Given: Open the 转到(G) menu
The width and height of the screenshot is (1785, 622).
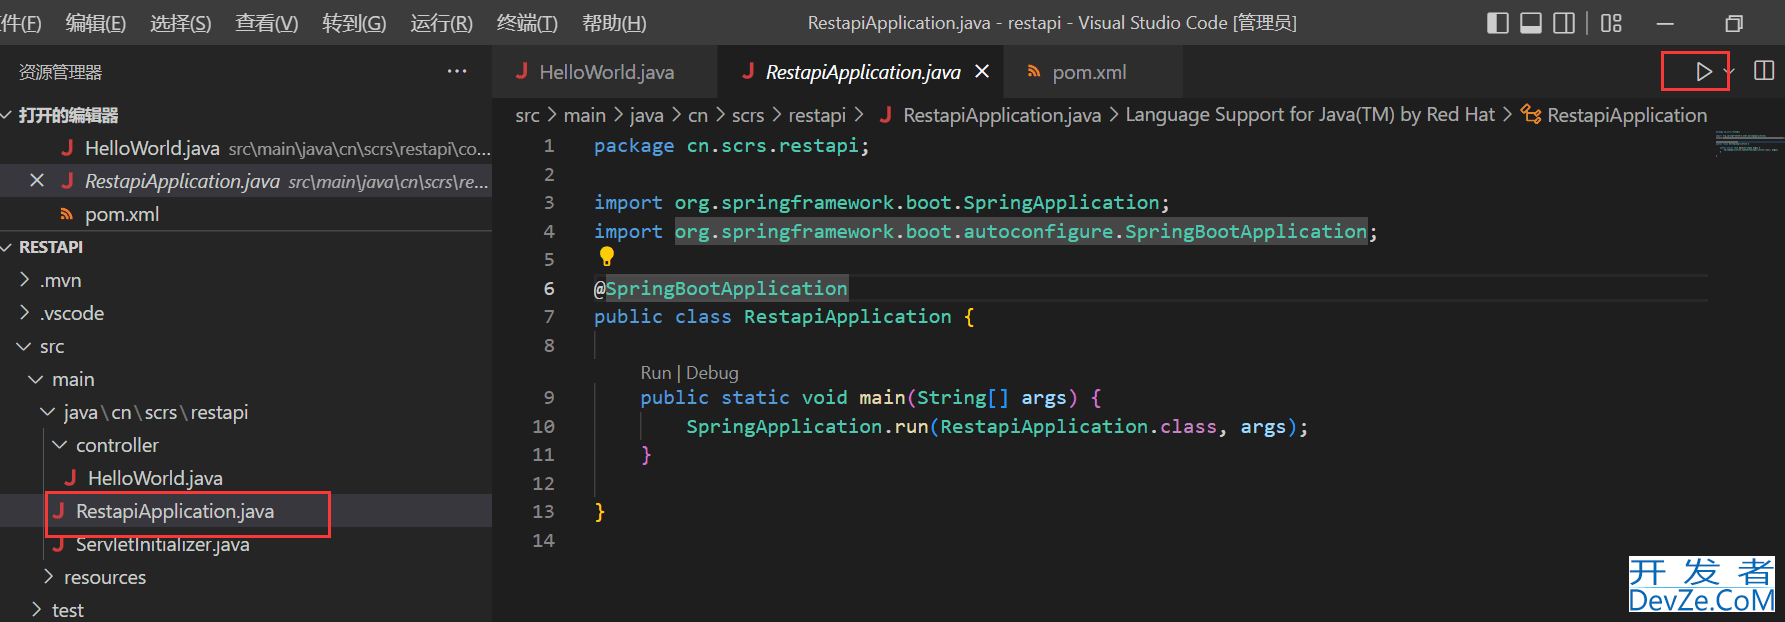Looking at the screenshot, I should [354, 23].
